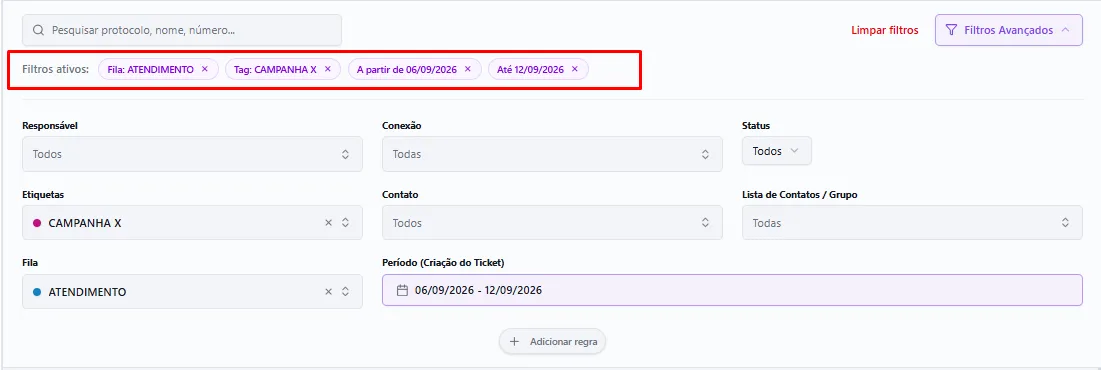Click the Conexão label
The height and width of the screenshot is (370, 1101).
tap(402, 126)
